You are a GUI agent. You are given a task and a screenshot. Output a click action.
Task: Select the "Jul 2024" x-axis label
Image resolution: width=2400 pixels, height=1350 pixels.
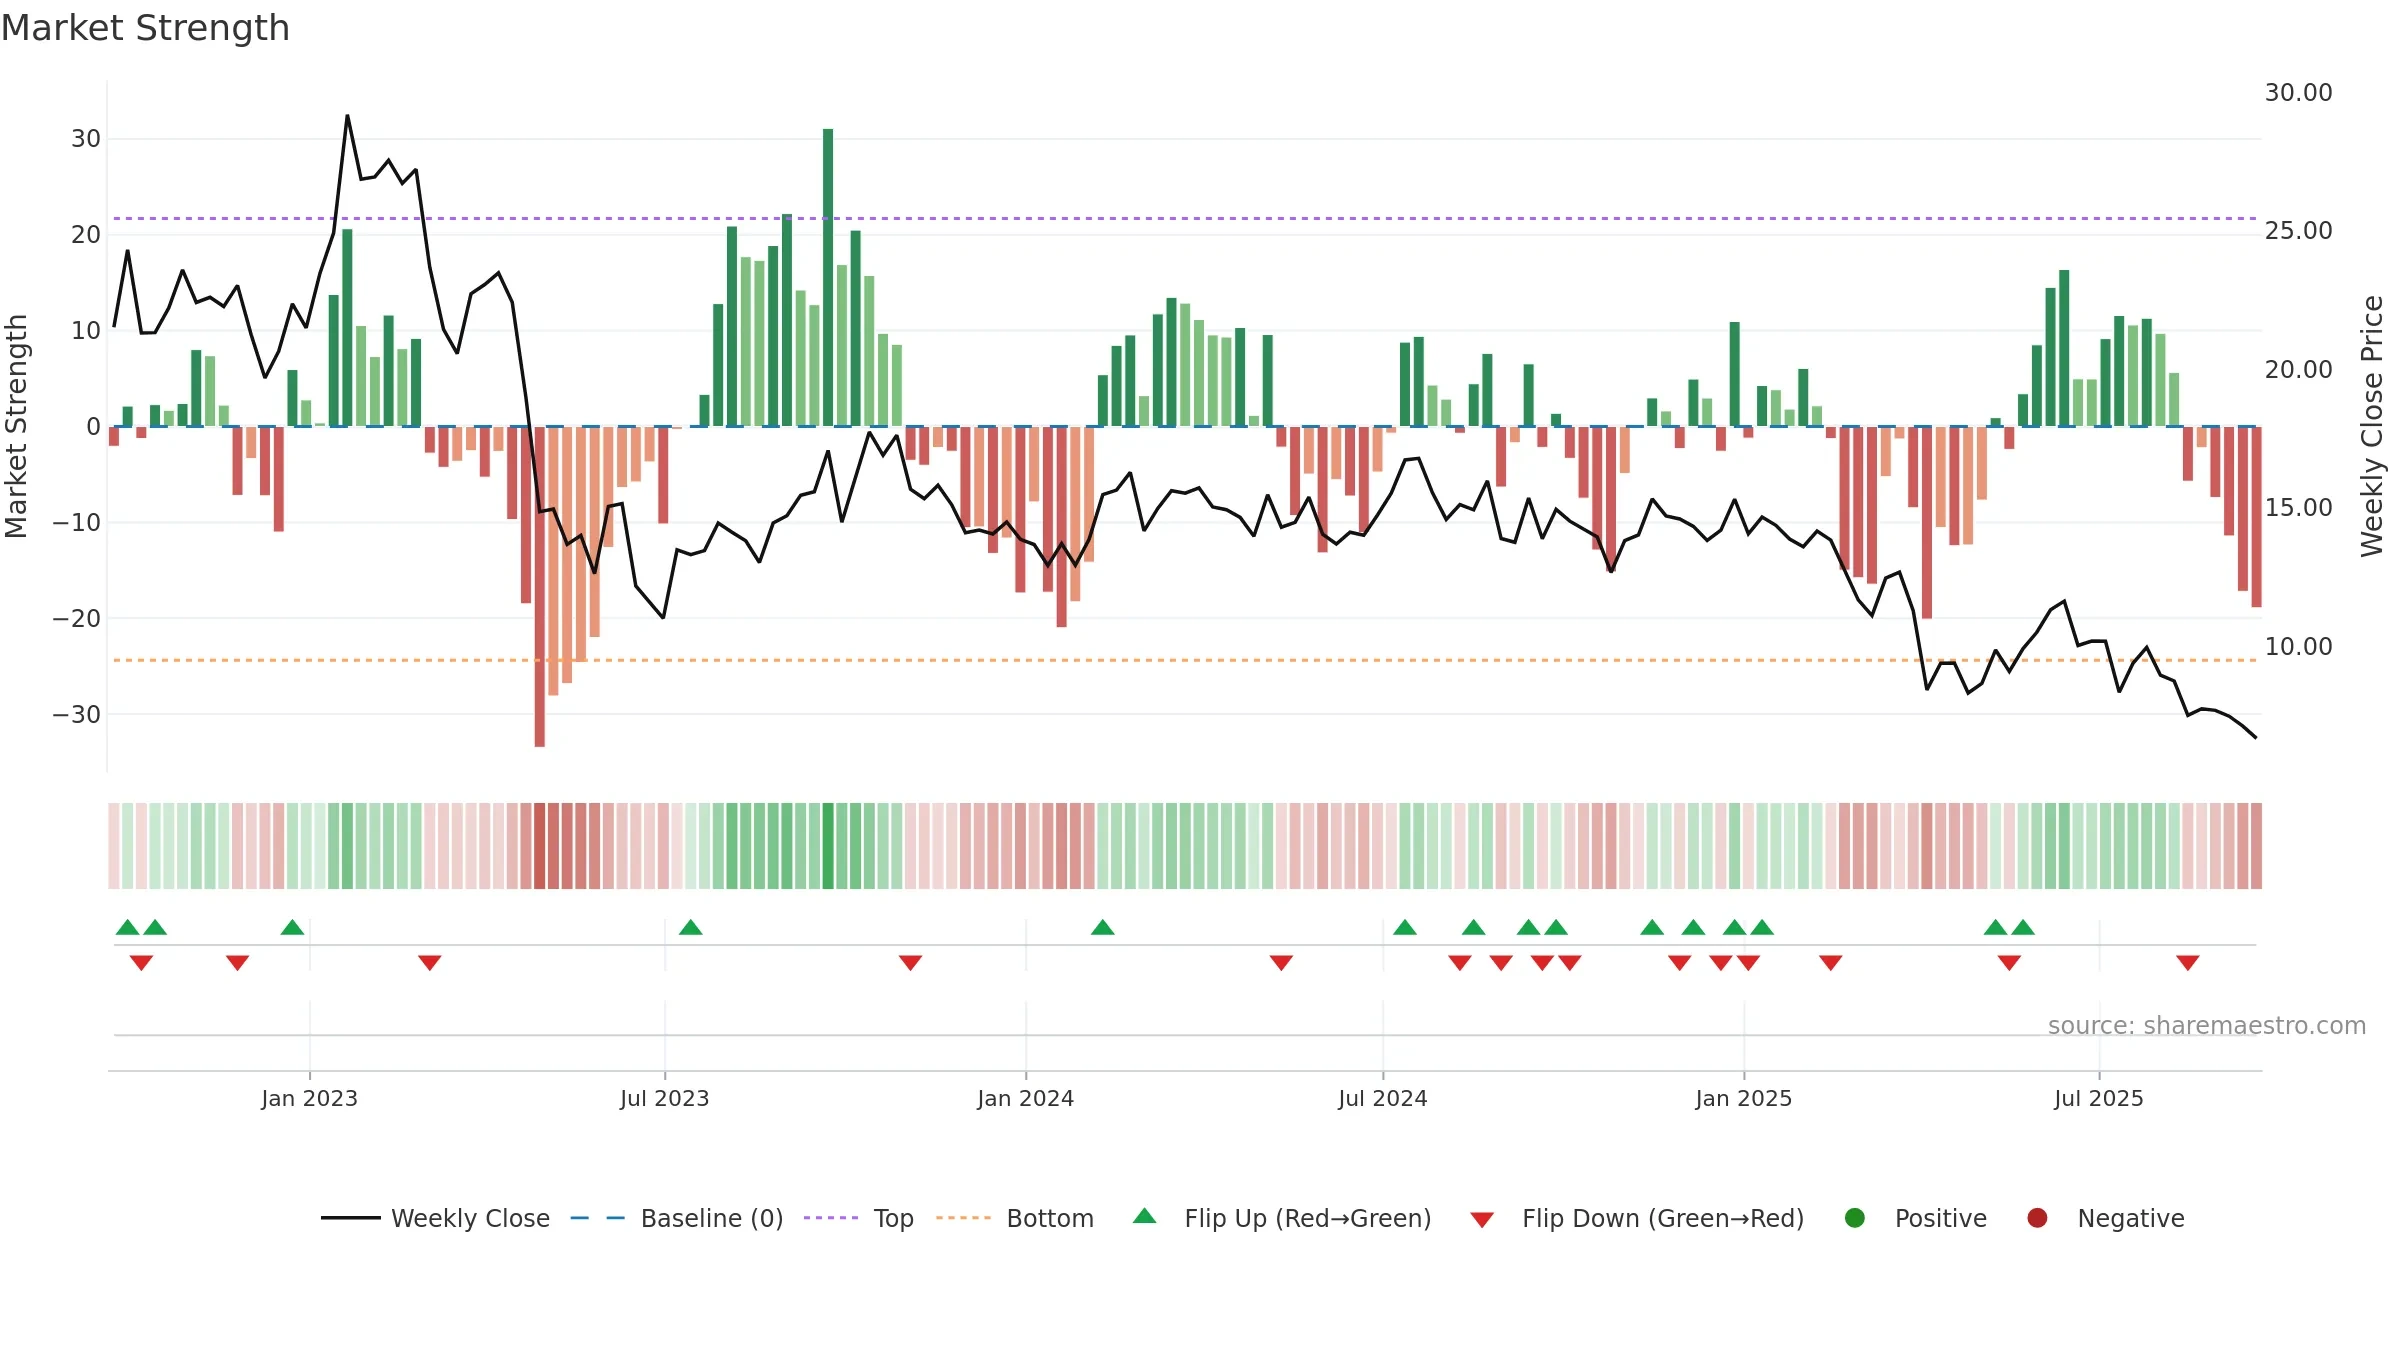1382,1099
